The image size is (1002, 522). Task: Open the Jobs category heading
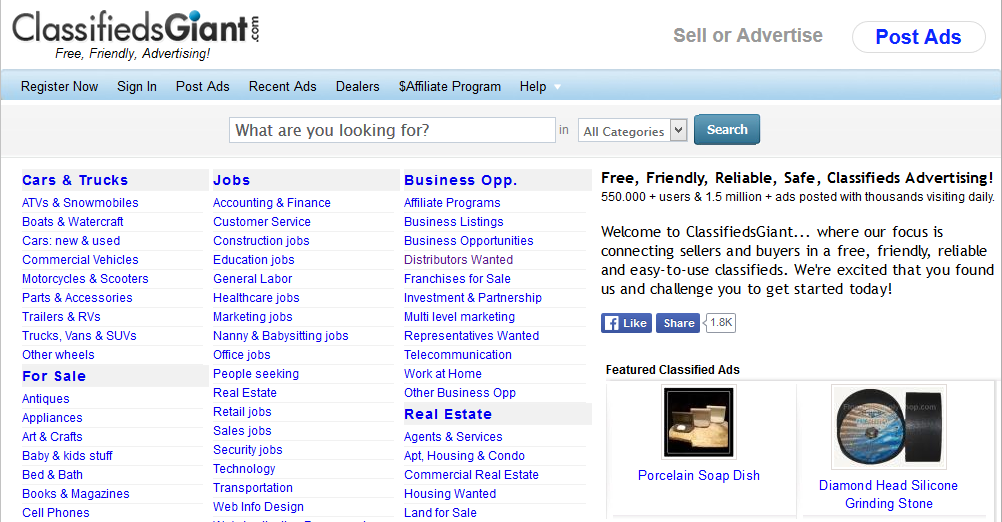231,180
